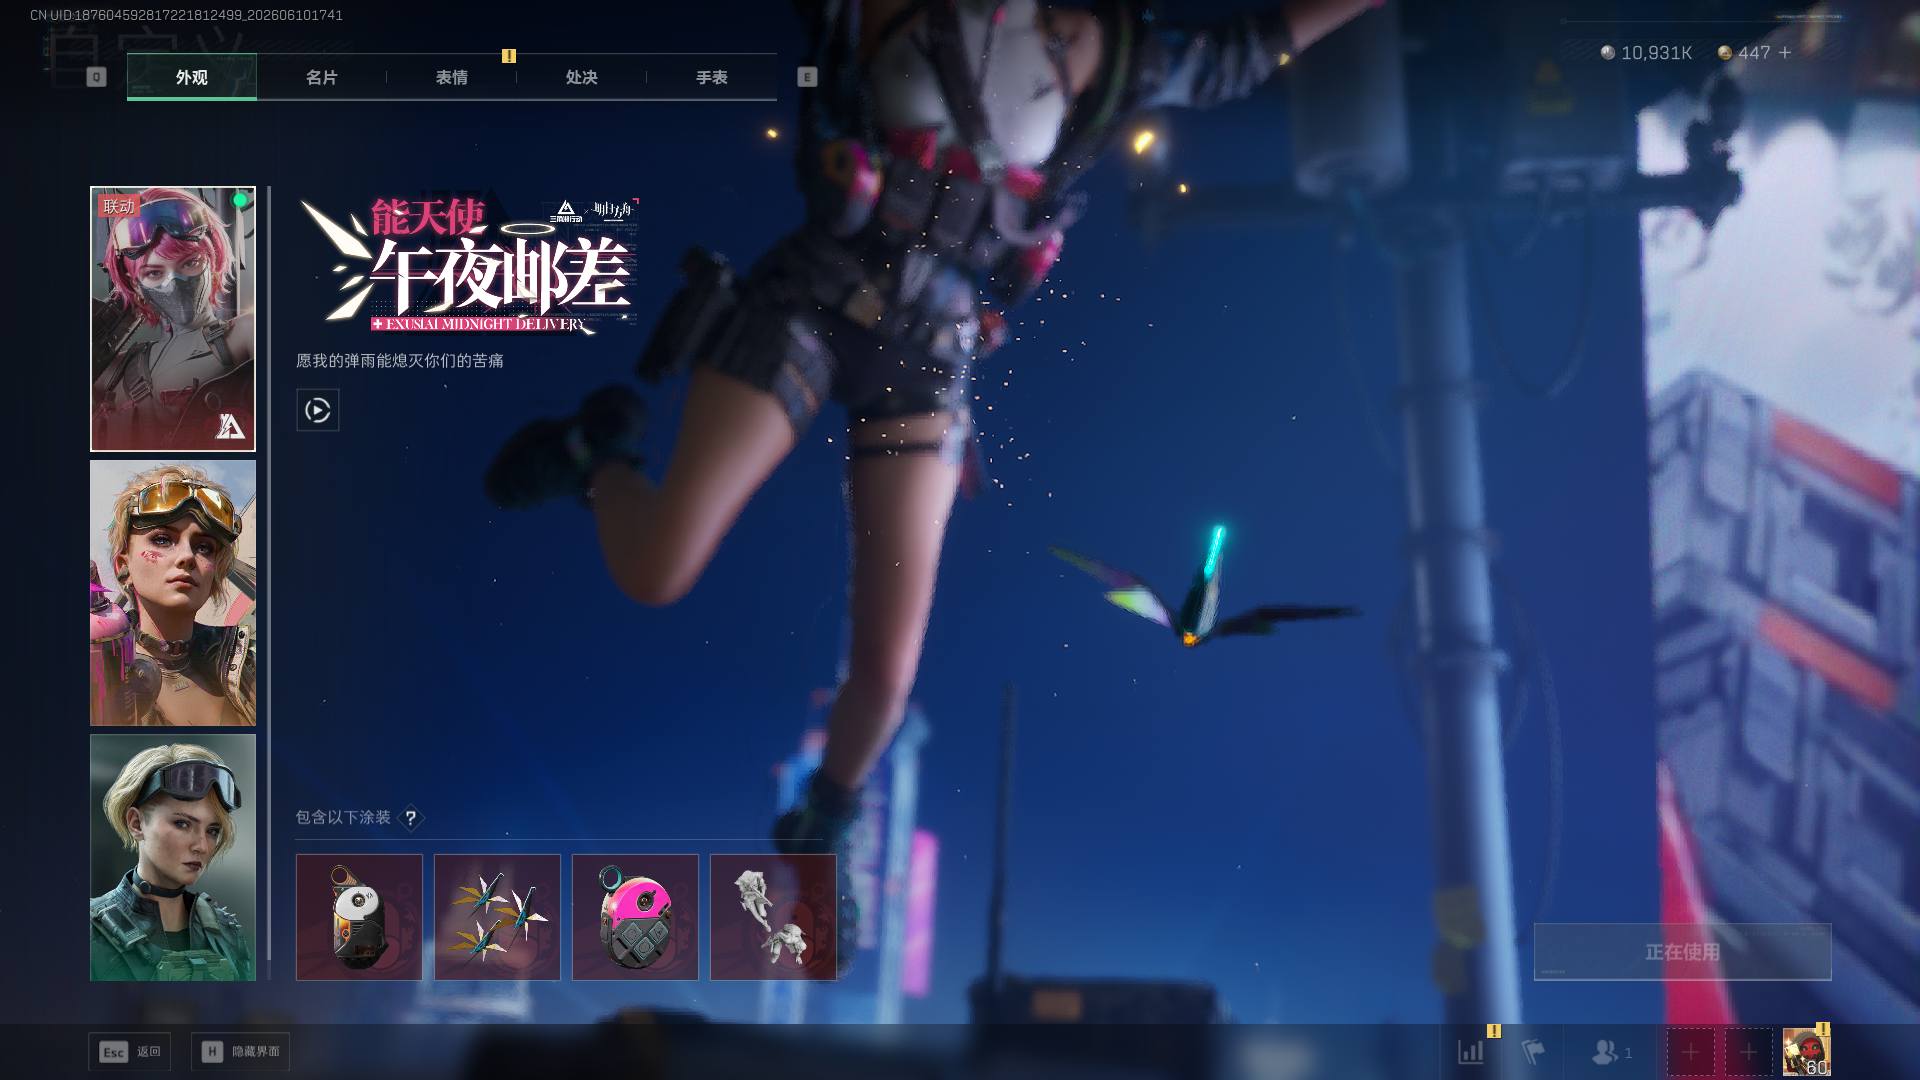Click the 10,931K silver currency balance
The height and width of the screenshot is (1080, 1920).
click(1646, 52)
